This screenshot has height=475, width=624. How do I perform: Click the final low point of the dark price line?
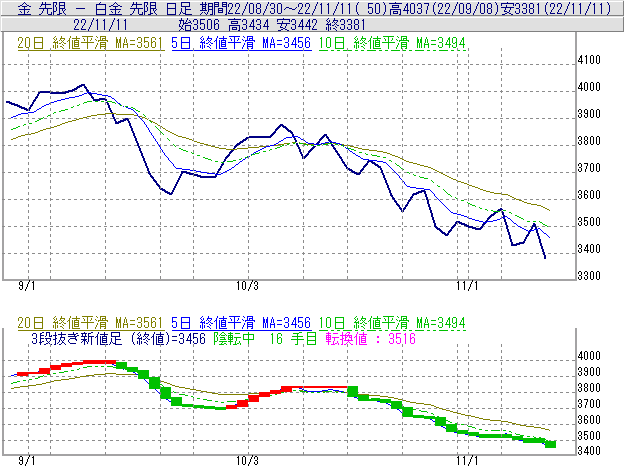tap(545, 257)
